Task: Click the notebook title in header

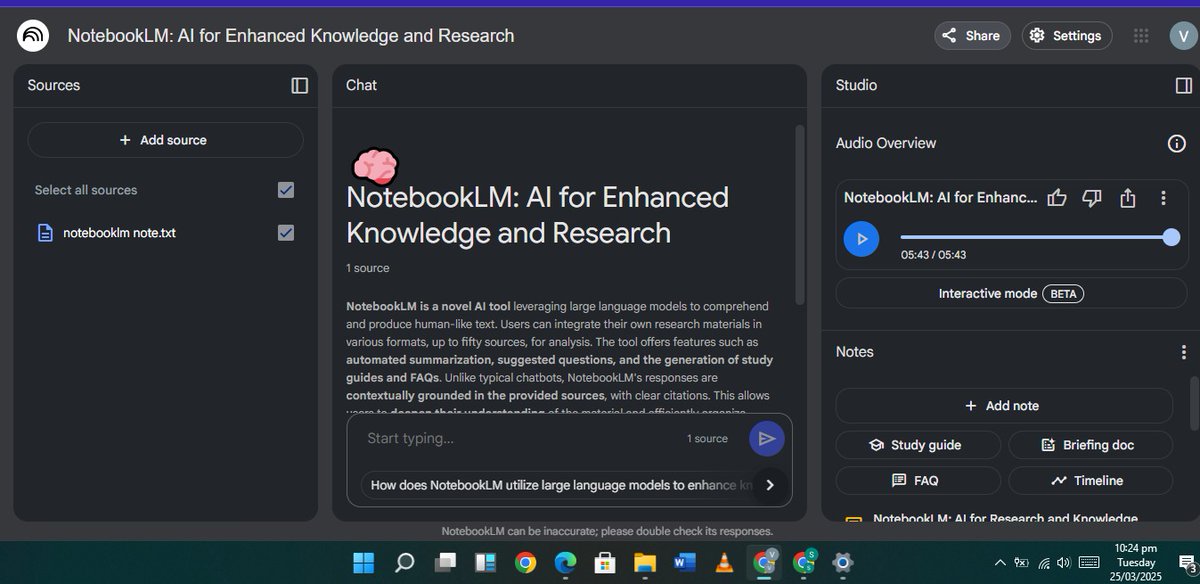Action: [x=291, y=36]
